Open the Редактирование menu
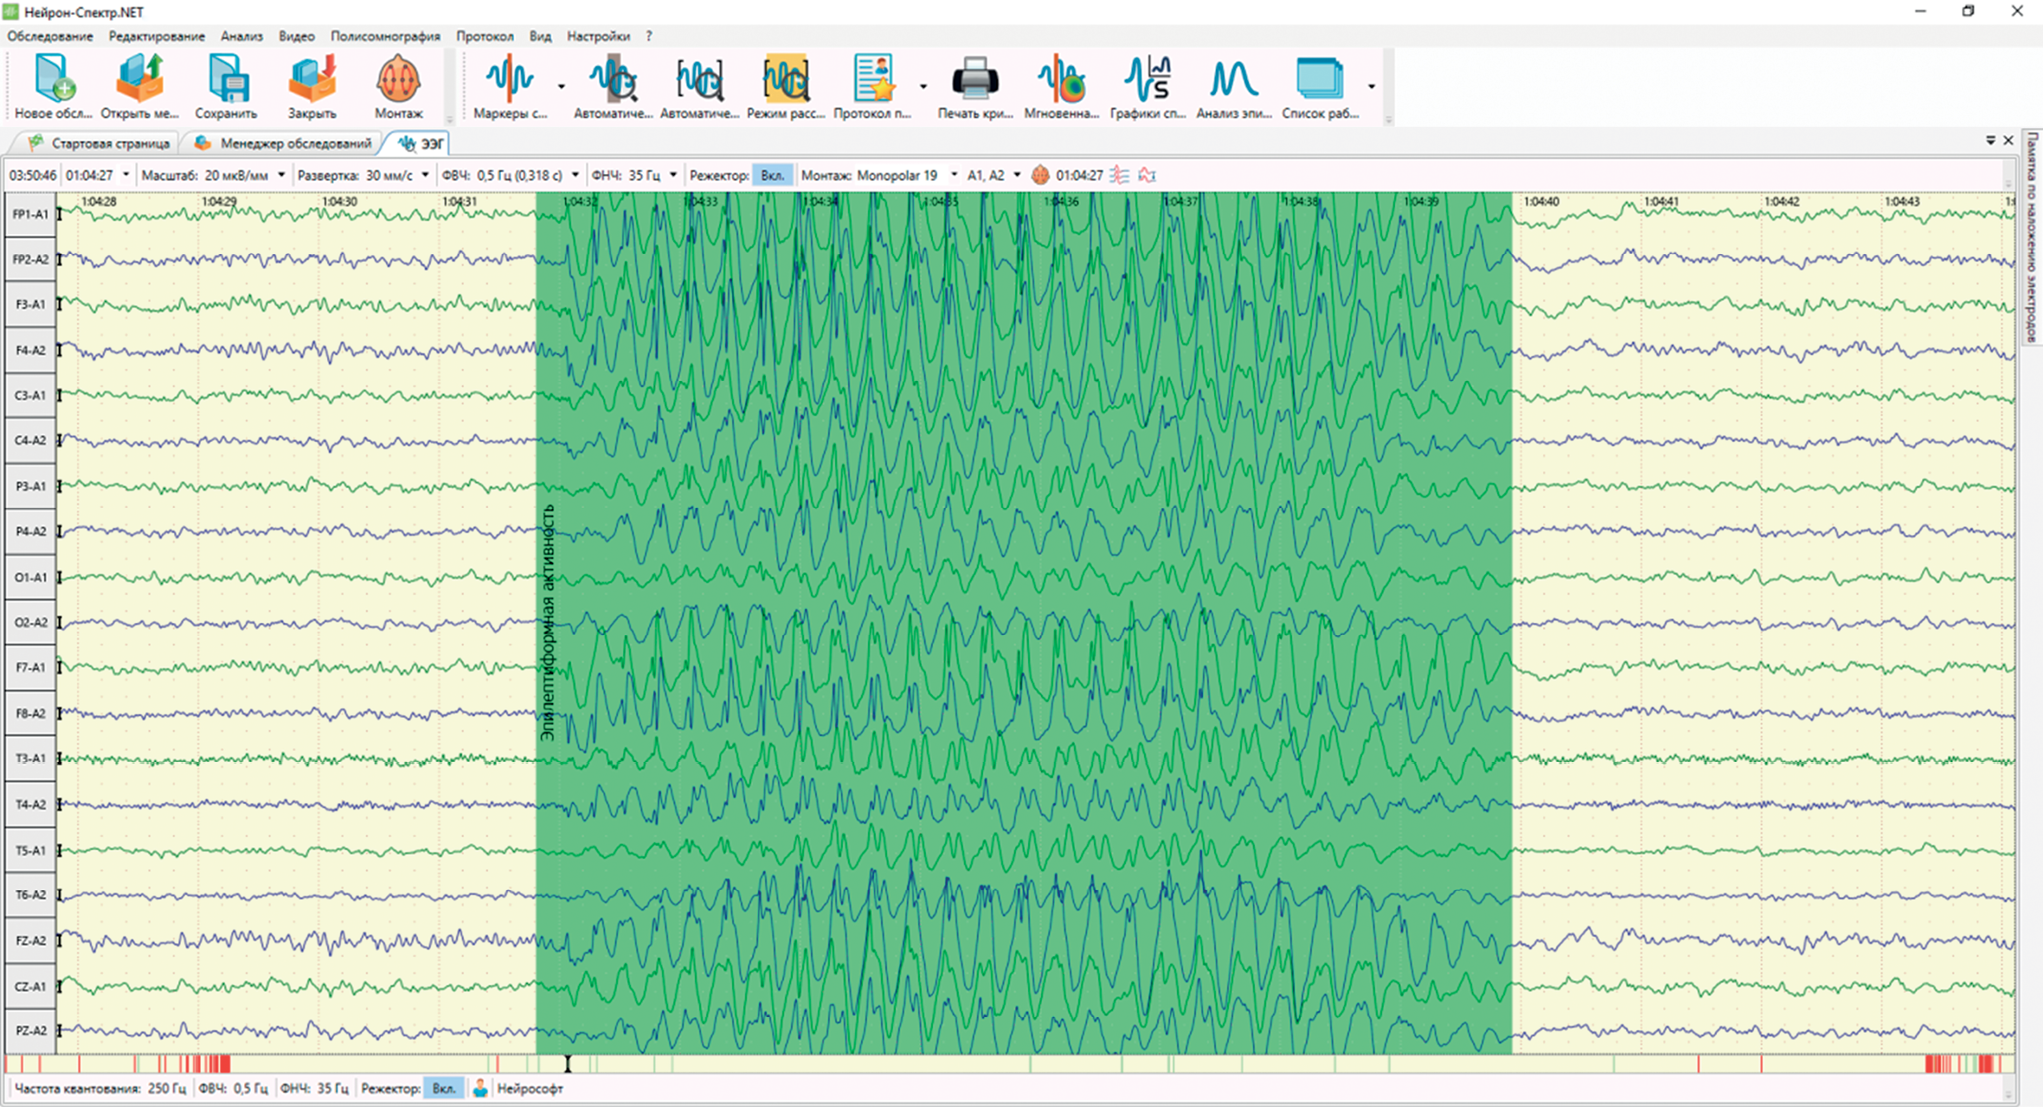The width and height of the screenshot is (2043, 1107). pyautogui.click(x=157, y=36)
